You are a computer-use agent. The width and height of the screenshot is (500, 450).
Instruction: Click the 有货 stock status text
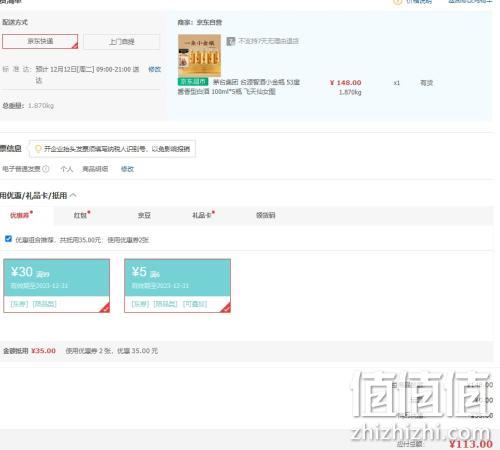(426, 83)
